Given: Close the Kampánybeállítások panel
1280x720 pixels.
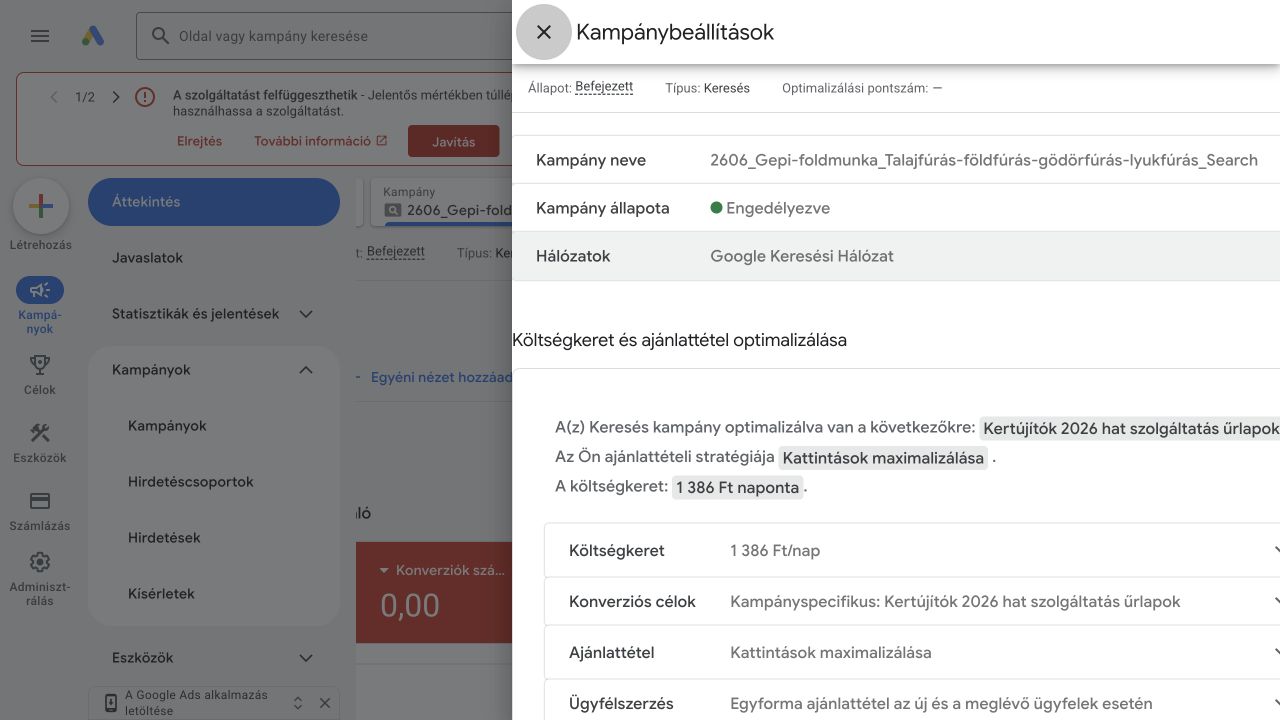Looking at the screenshot, I should [544, 32].
